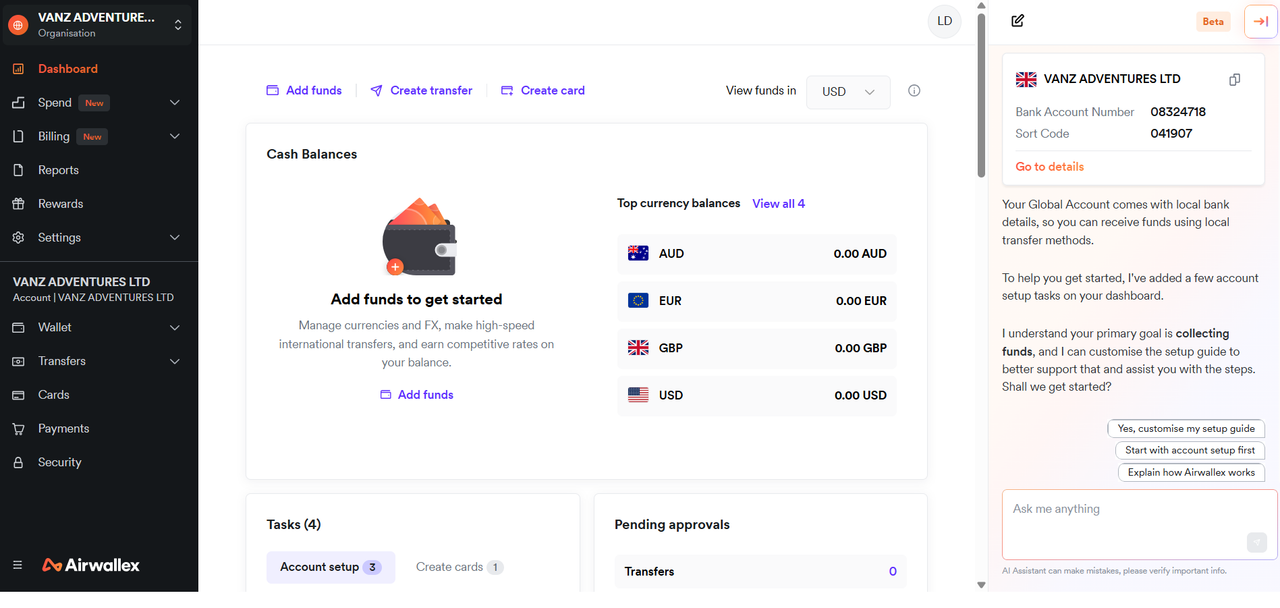The image size is (1280, 608).
Task: Expand the Spend menu chevron
Action: tap(175, 103)
